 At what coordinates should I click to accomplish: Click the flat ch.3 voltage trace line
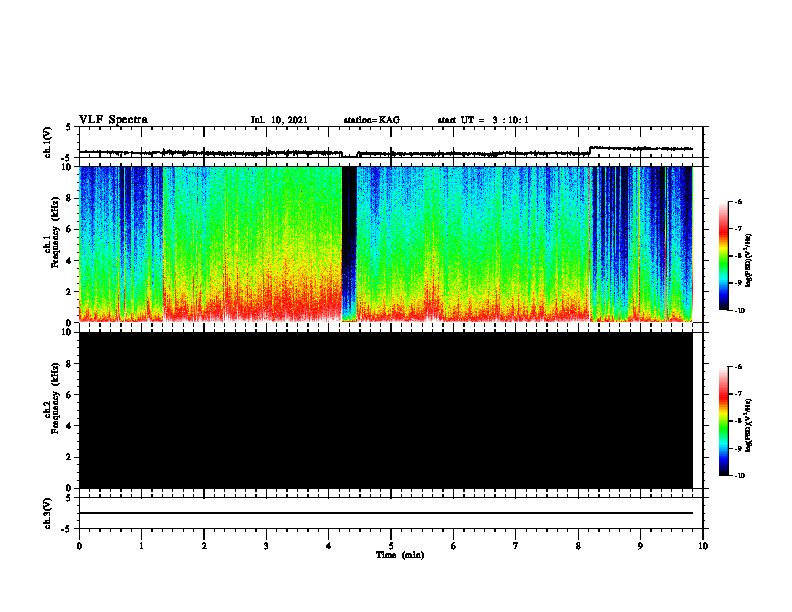(x=386, y=513)
